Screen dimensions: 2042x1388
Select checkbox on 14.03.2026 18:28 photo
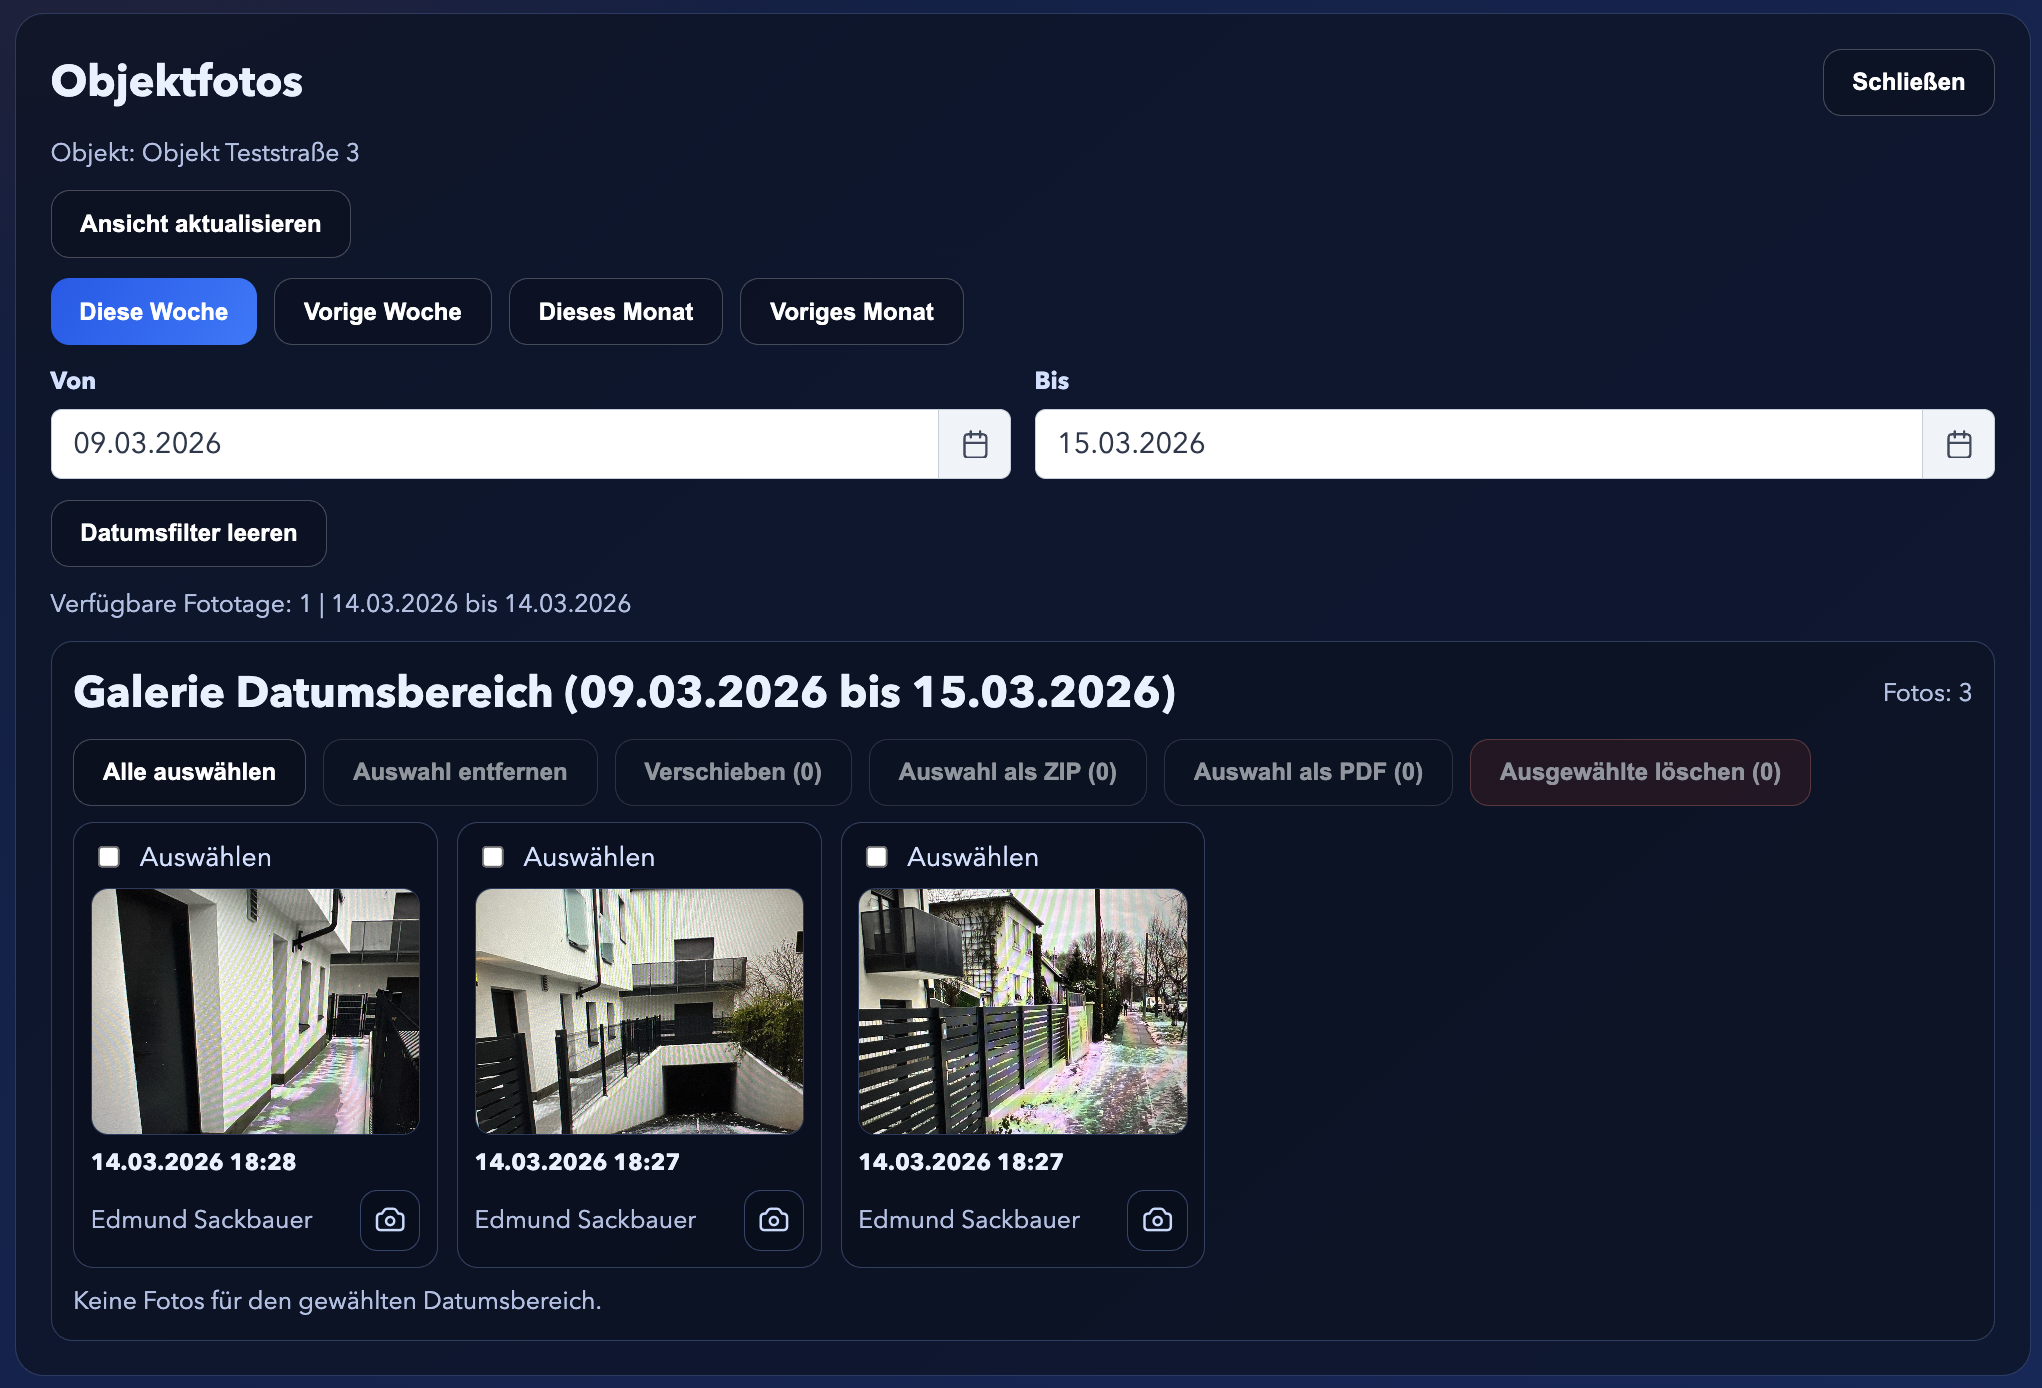click(x=109, y=857)
